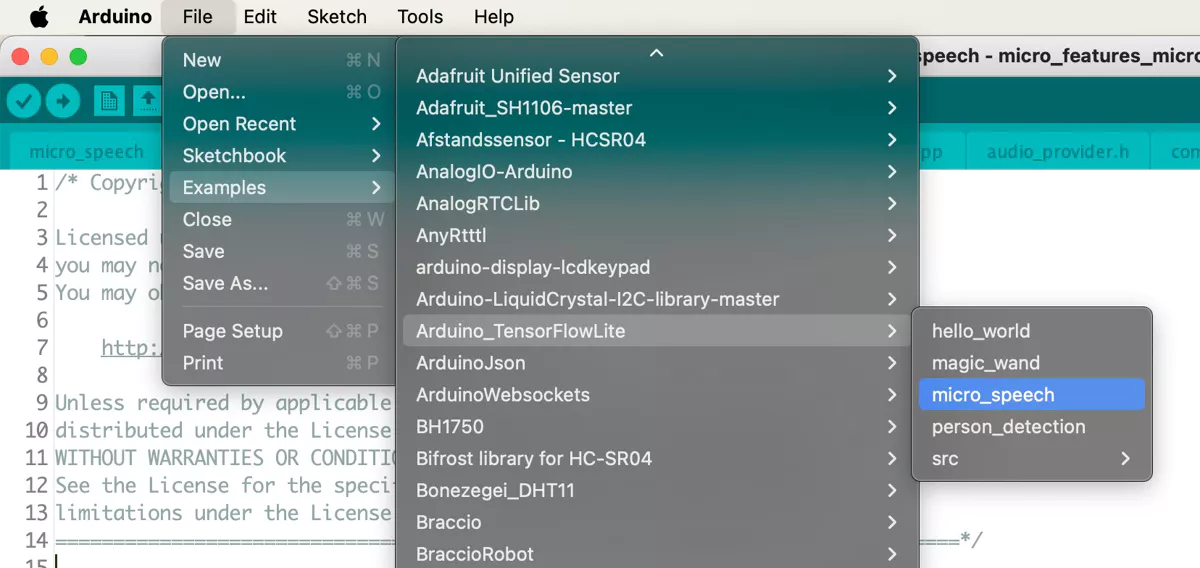
Task: Choose Save from the File menu
Action: click(x=280, y=252)
